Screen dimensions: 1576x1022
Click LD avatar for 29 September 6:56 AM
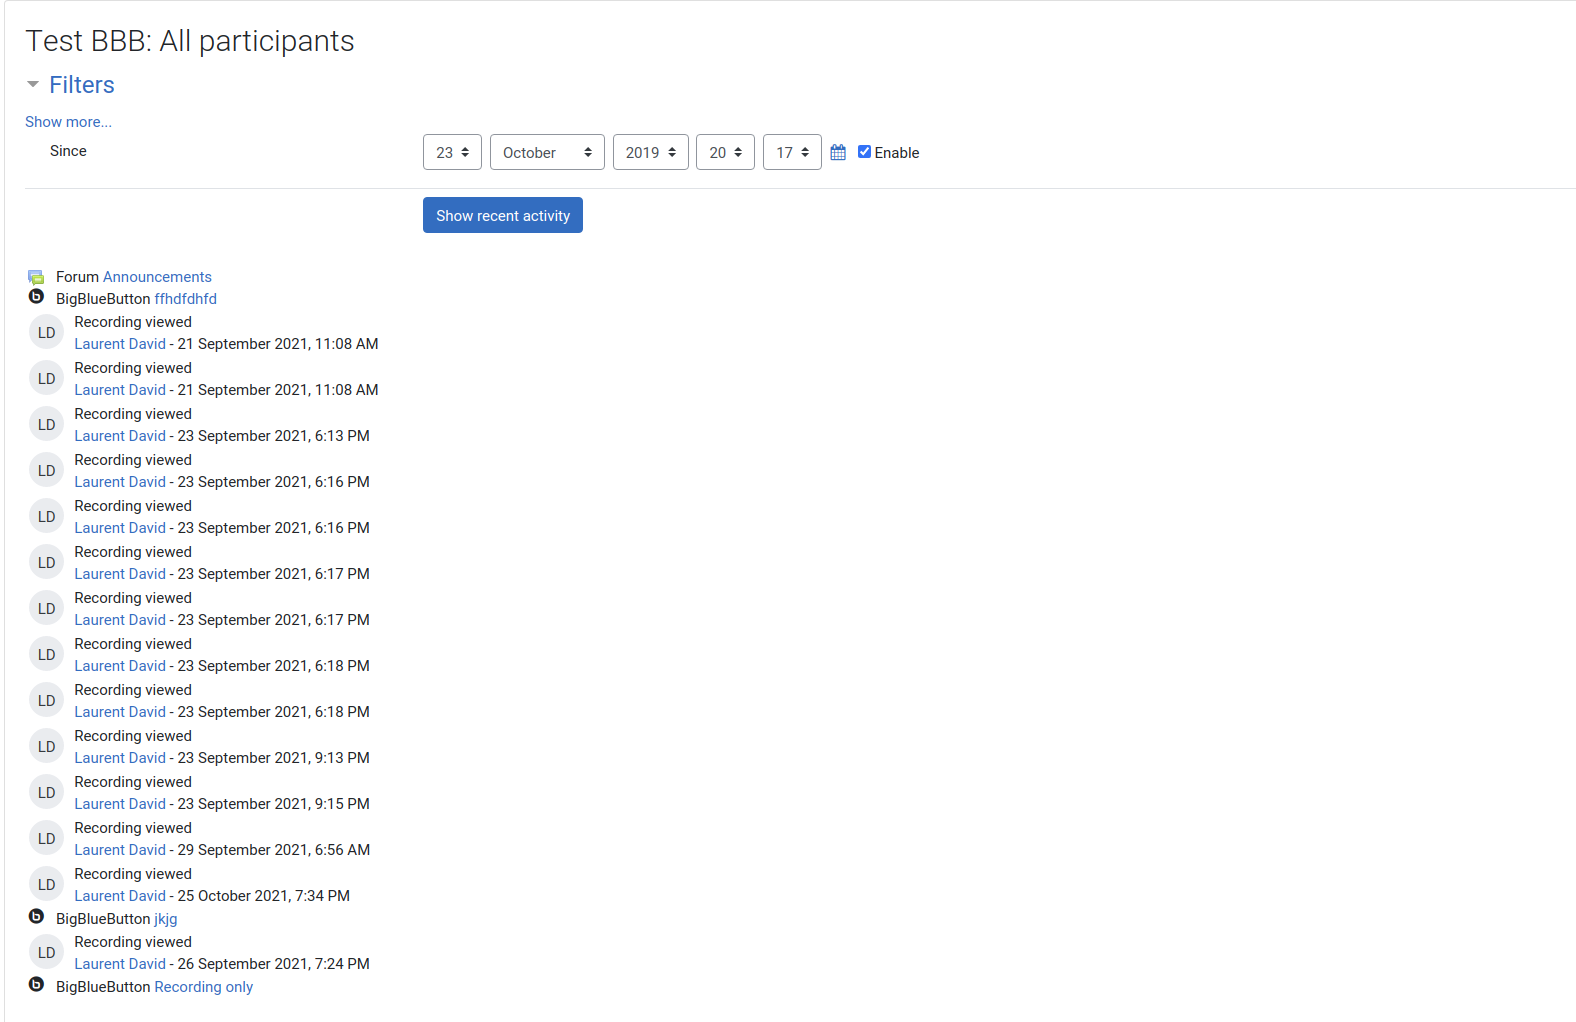coord(46,839)
